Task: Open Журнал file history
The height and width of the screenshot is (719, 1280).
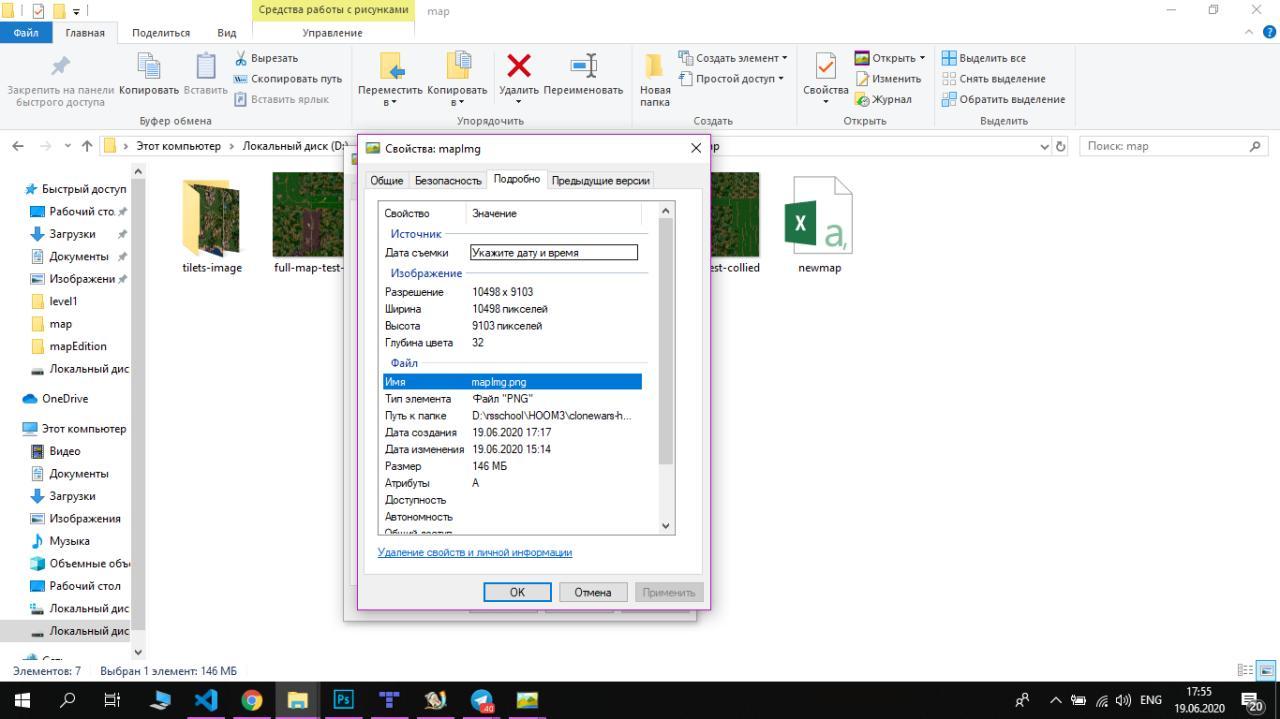Action: coord(883,99)
